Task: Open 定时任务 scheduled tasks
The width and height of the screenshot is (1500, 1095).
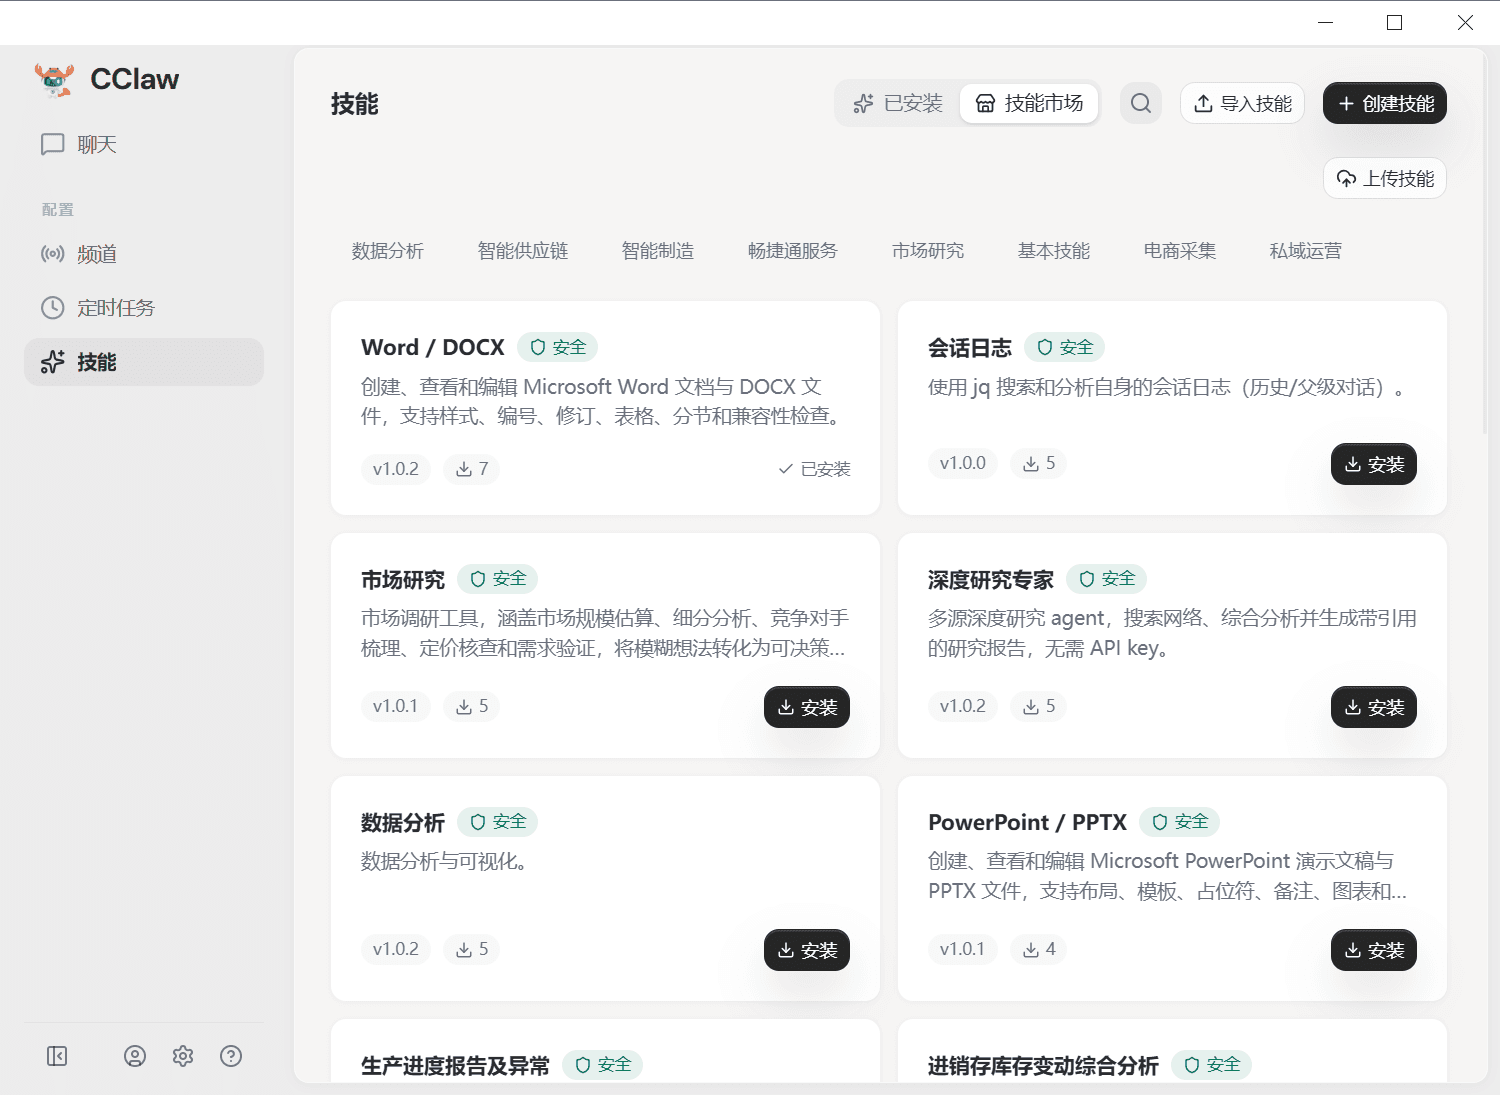Action: click(116, 308)
